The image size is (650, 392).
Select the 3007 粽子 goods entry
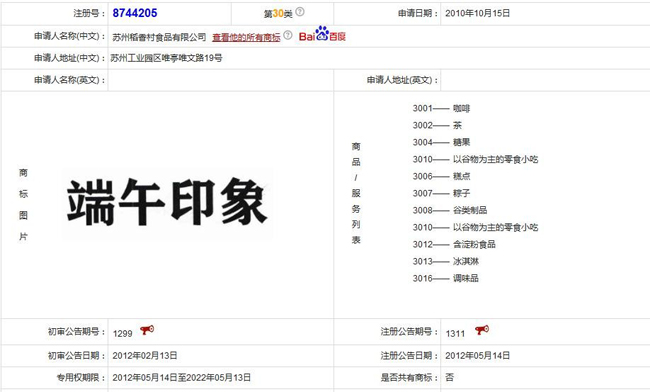pos(441,194)
